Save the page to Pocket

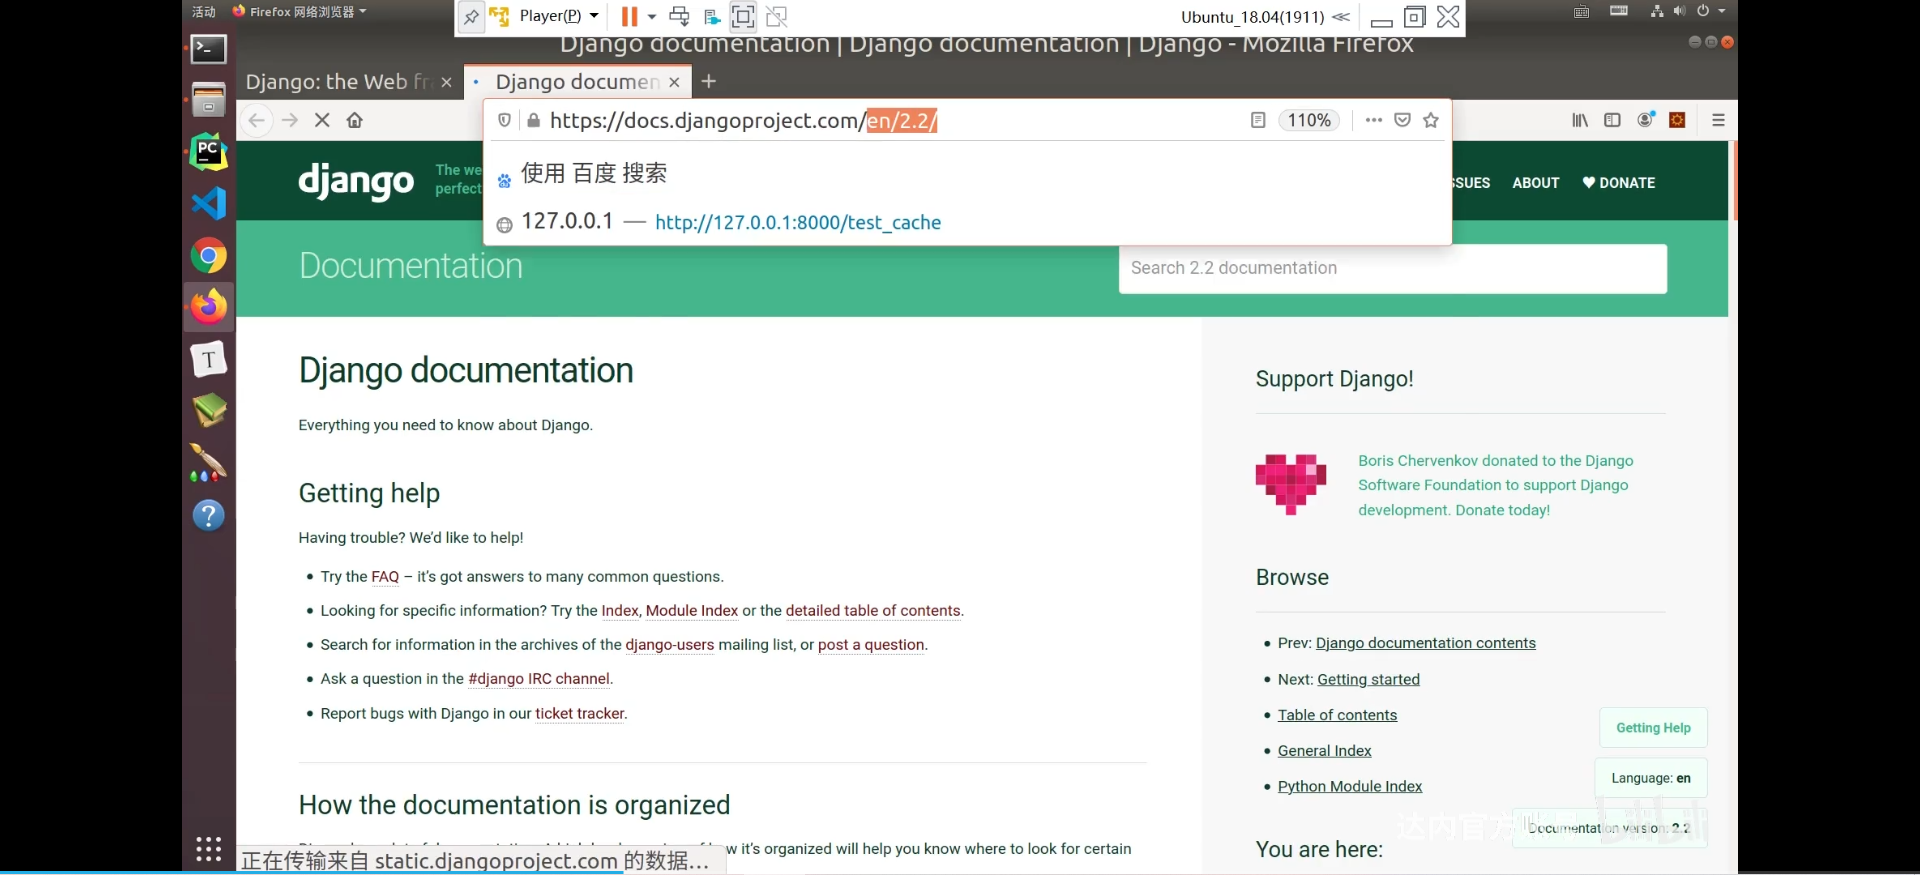click(1403, 120)
